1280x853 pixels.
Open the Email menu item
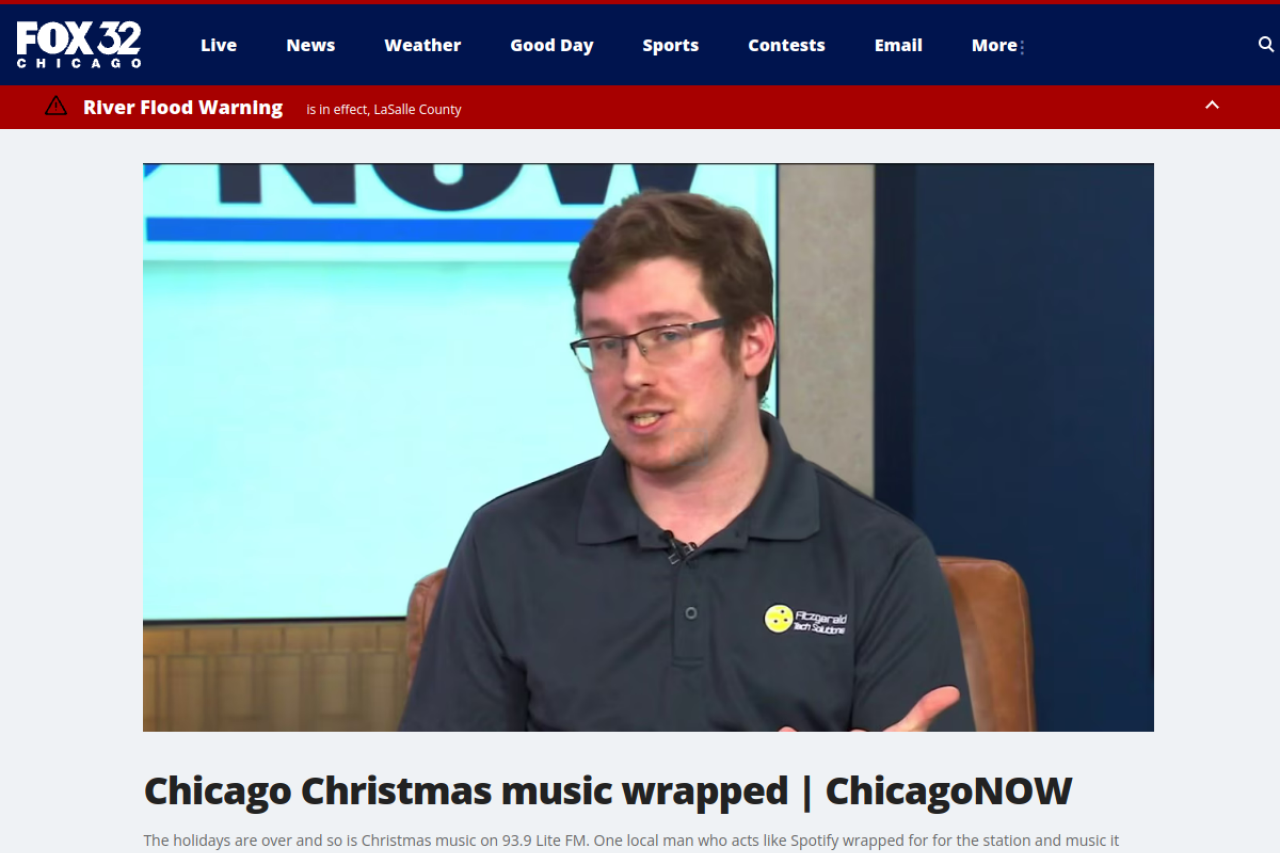[x=898, y=45]
